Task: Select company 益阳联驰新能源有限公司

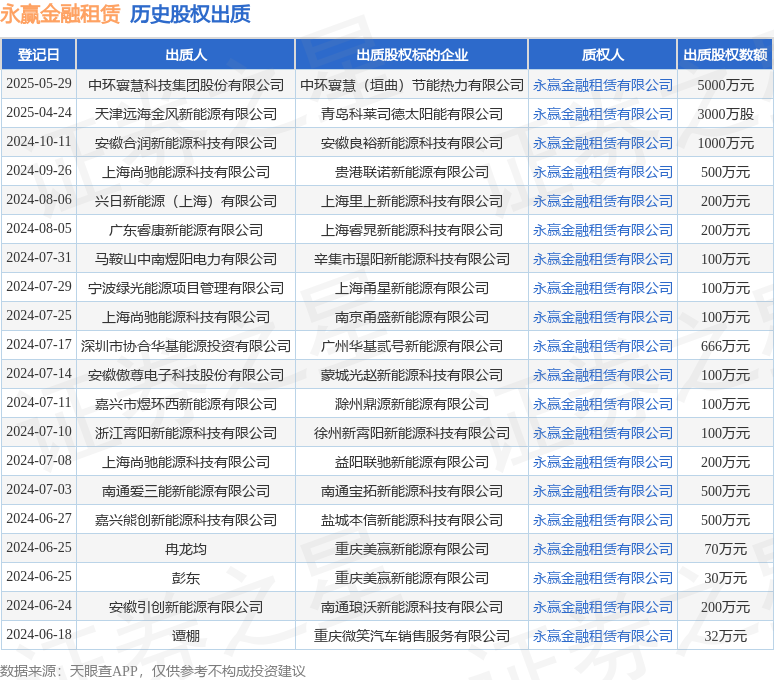Action: (412, 462)
